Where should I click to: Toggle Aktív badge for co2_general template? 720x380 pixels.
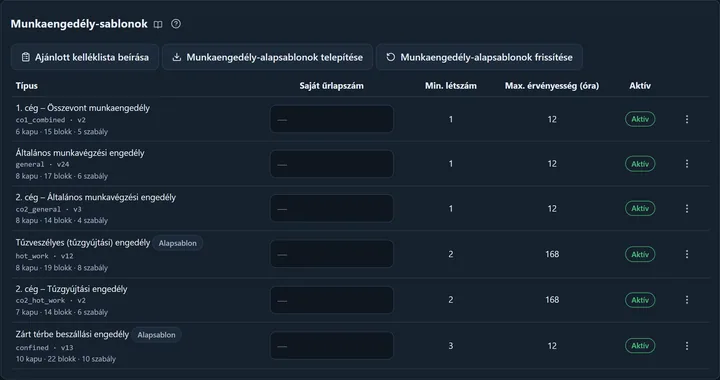pyautogui.click(x=640, y=208)
